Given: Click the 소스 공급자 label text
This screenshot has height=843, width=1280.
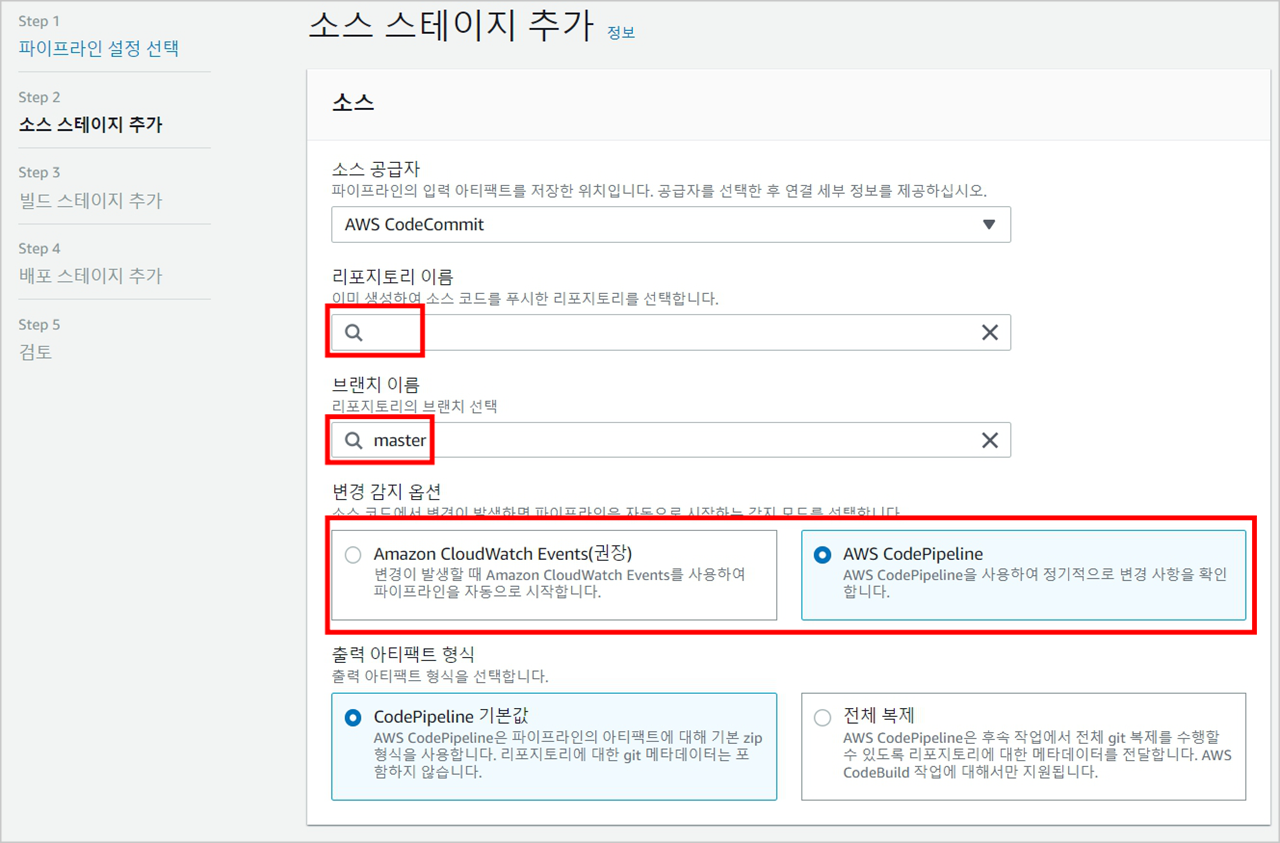Looking at the screenshot, I should [x=376, y=170].
